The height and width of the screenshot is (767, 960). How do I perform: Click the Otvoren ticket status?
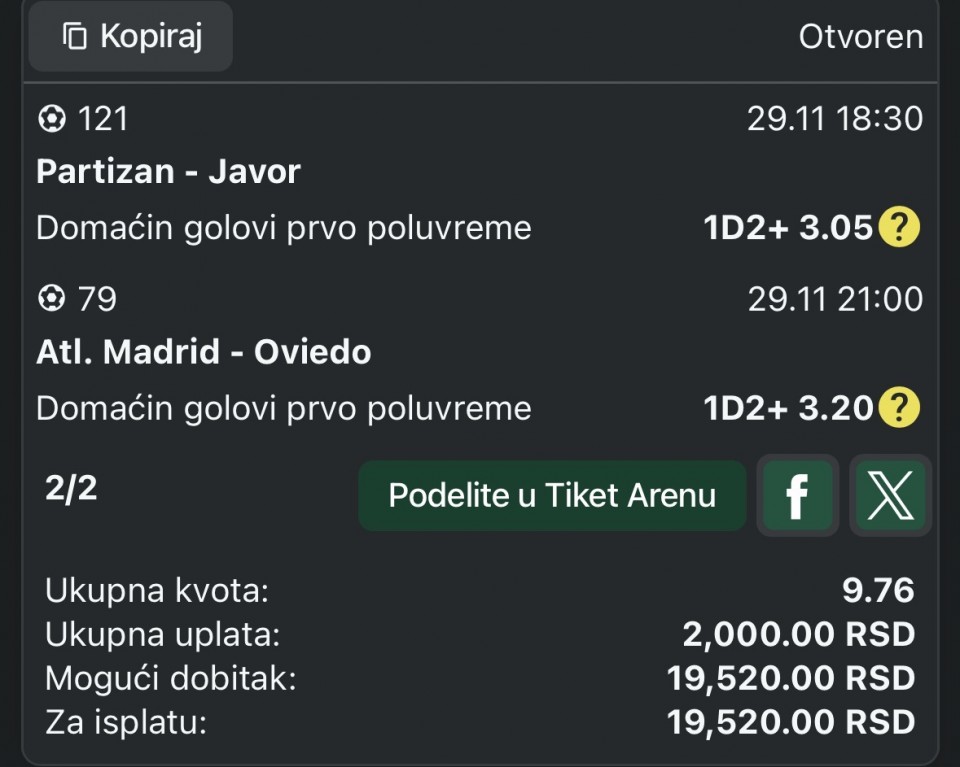tap(860, 37)
